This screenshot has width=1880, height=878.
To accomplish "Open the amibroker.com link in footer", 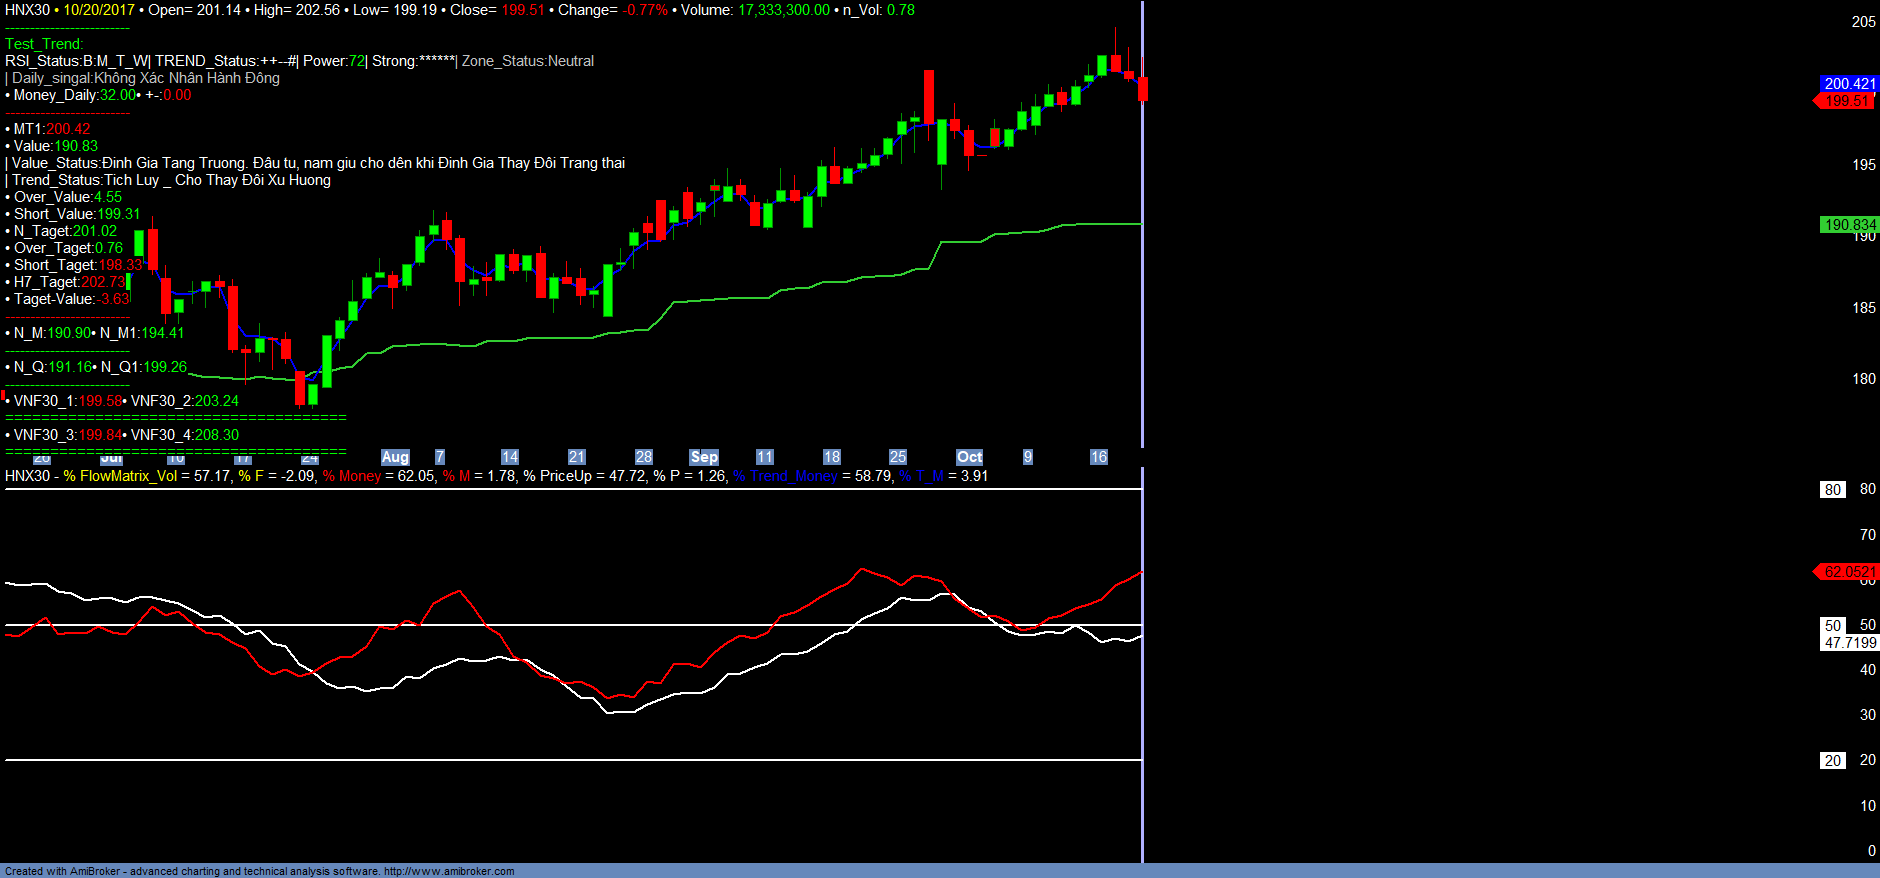I will 449,871.
